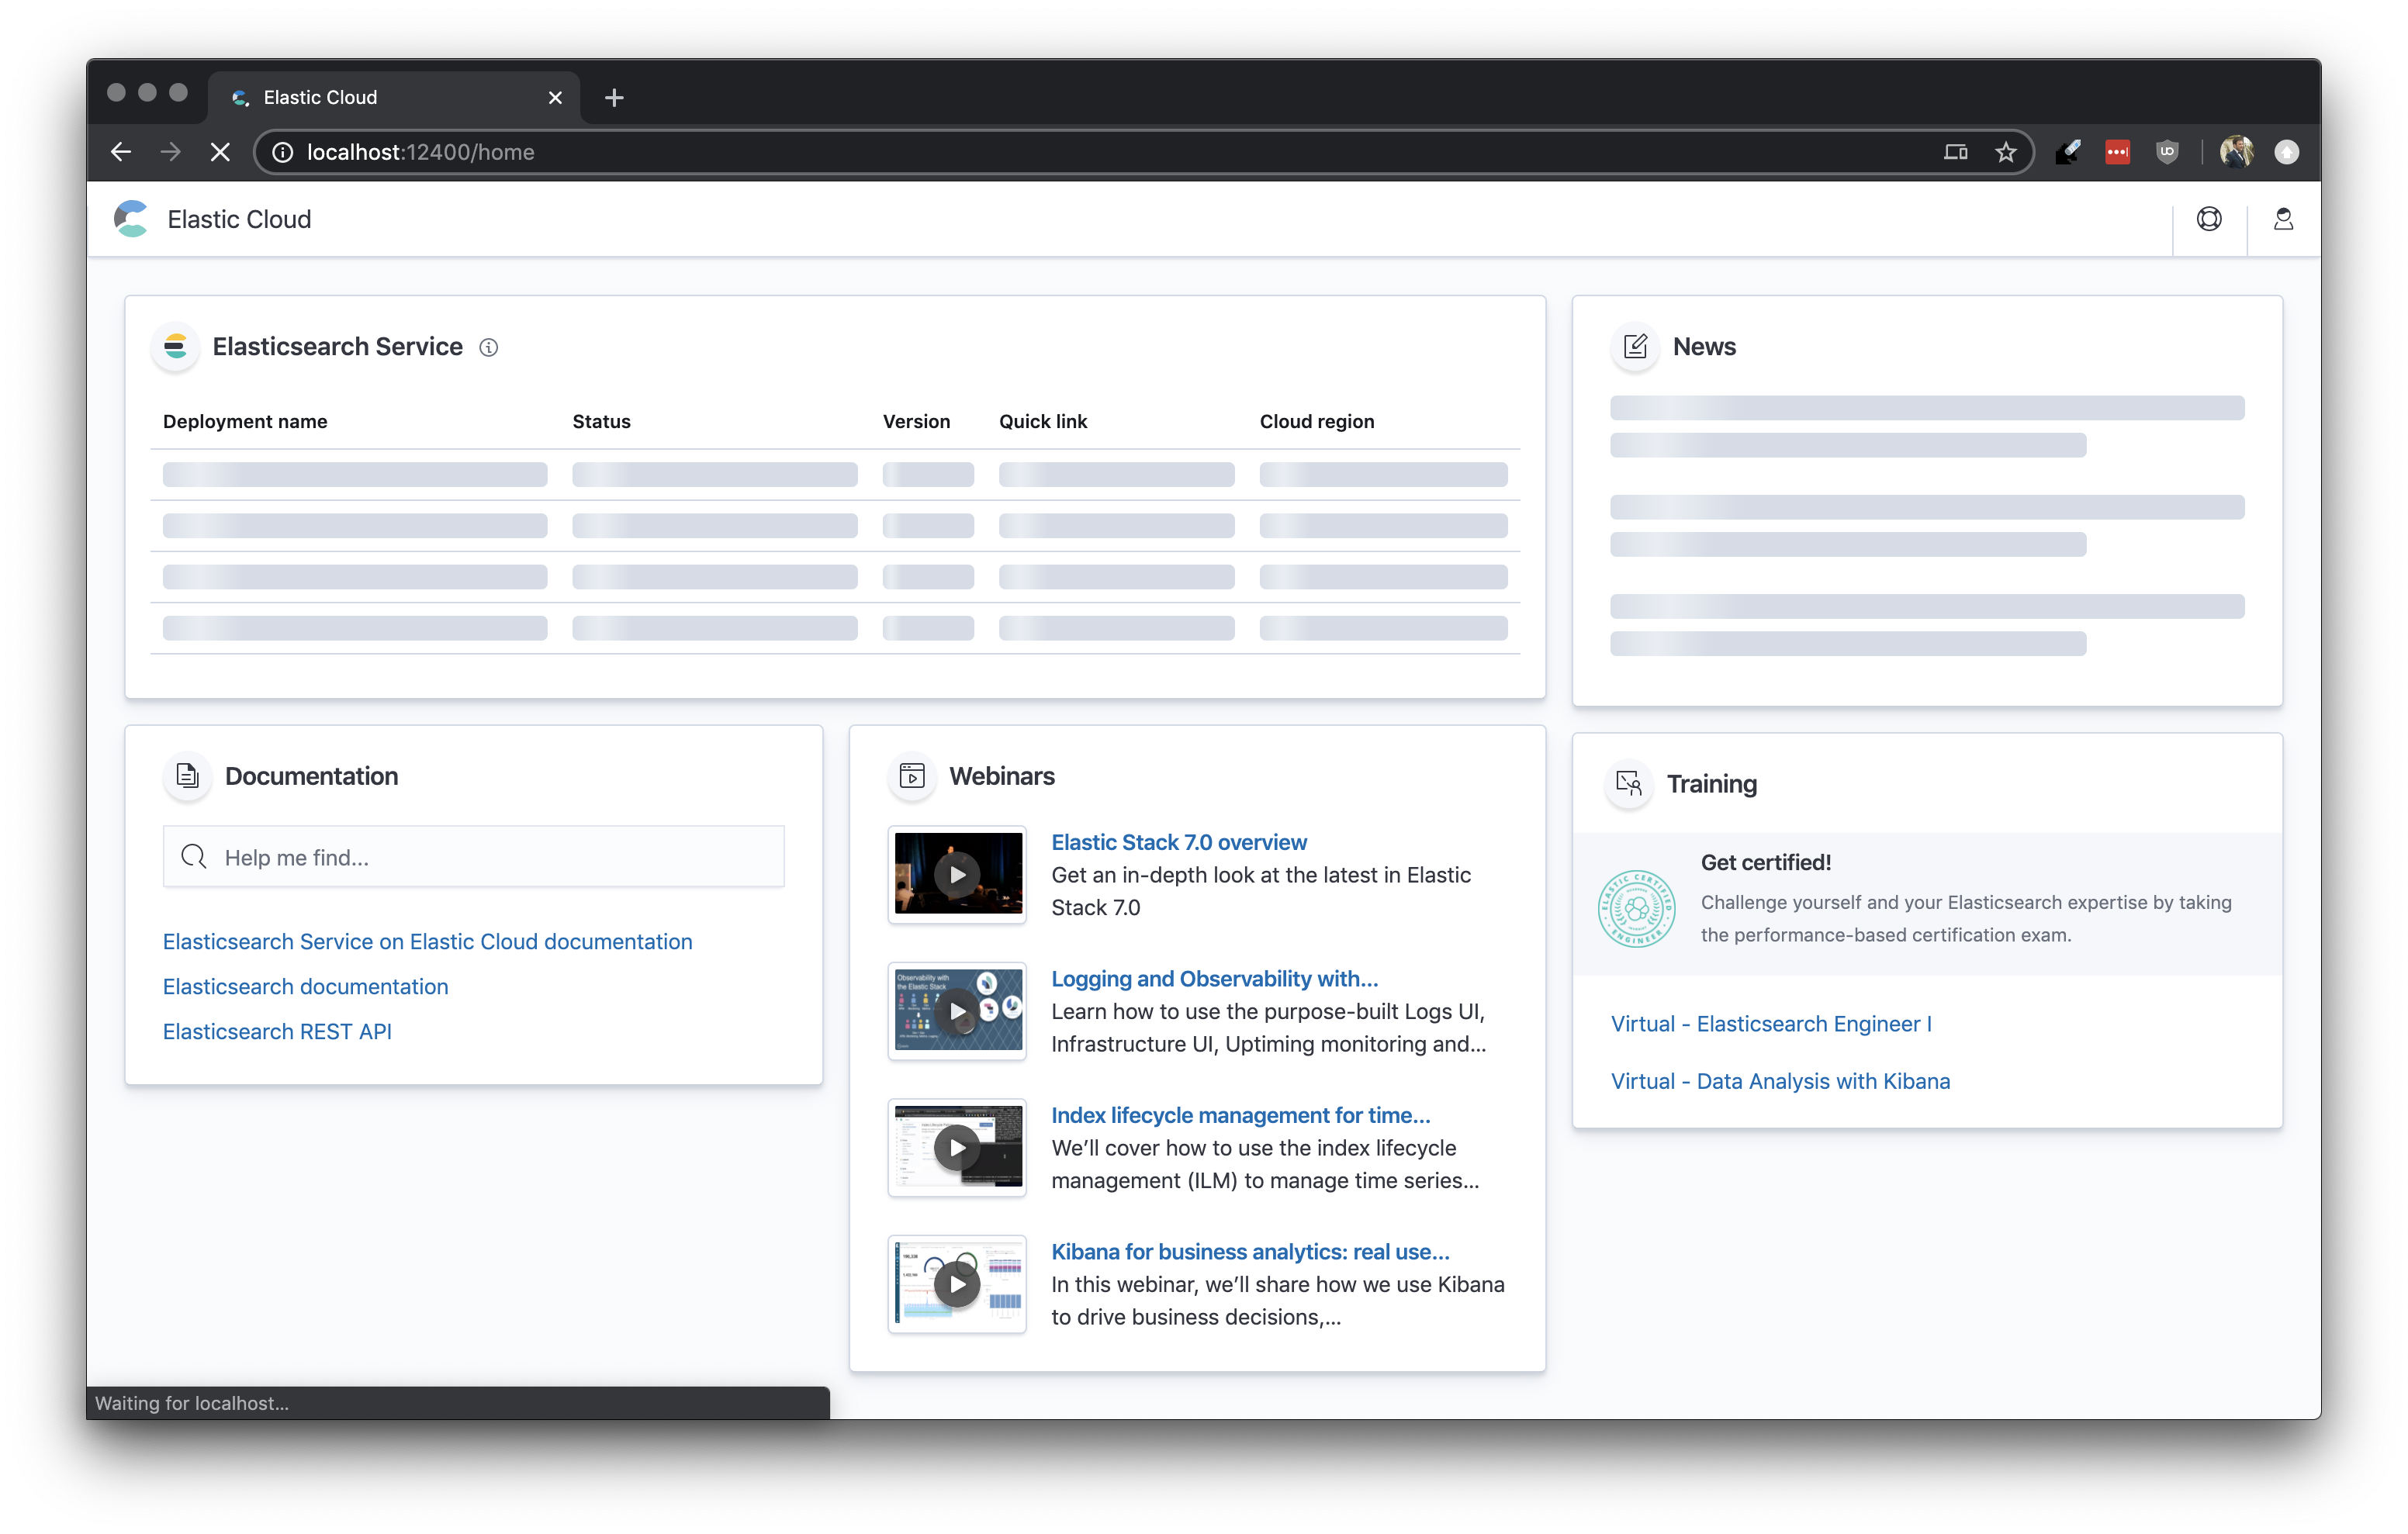The image size is (2408, 1534).
Task: Click the Elastic Cloud logo in the header
Action: click(x=131, y=219)
